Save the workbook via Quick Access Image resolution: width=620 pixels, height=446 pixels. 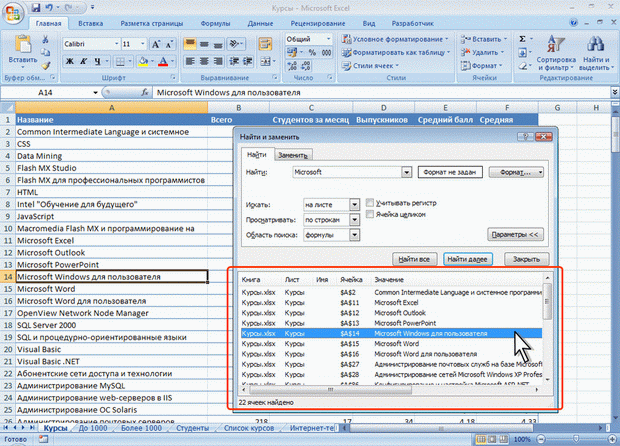point(36,8)
